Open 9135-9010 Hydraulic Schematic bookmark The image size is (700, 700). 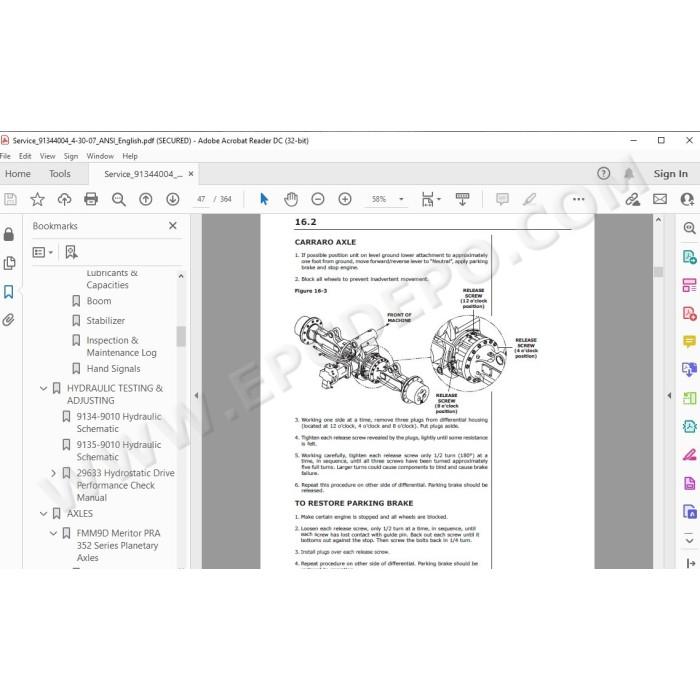[119, 451]
